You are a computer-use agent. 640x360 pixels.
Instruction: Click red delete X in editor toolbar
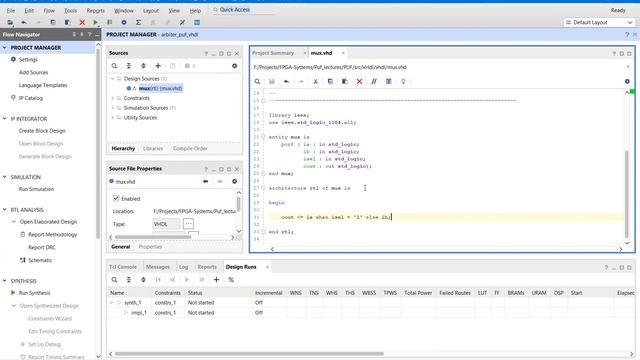pyautogui.click(x=359, y=81)
